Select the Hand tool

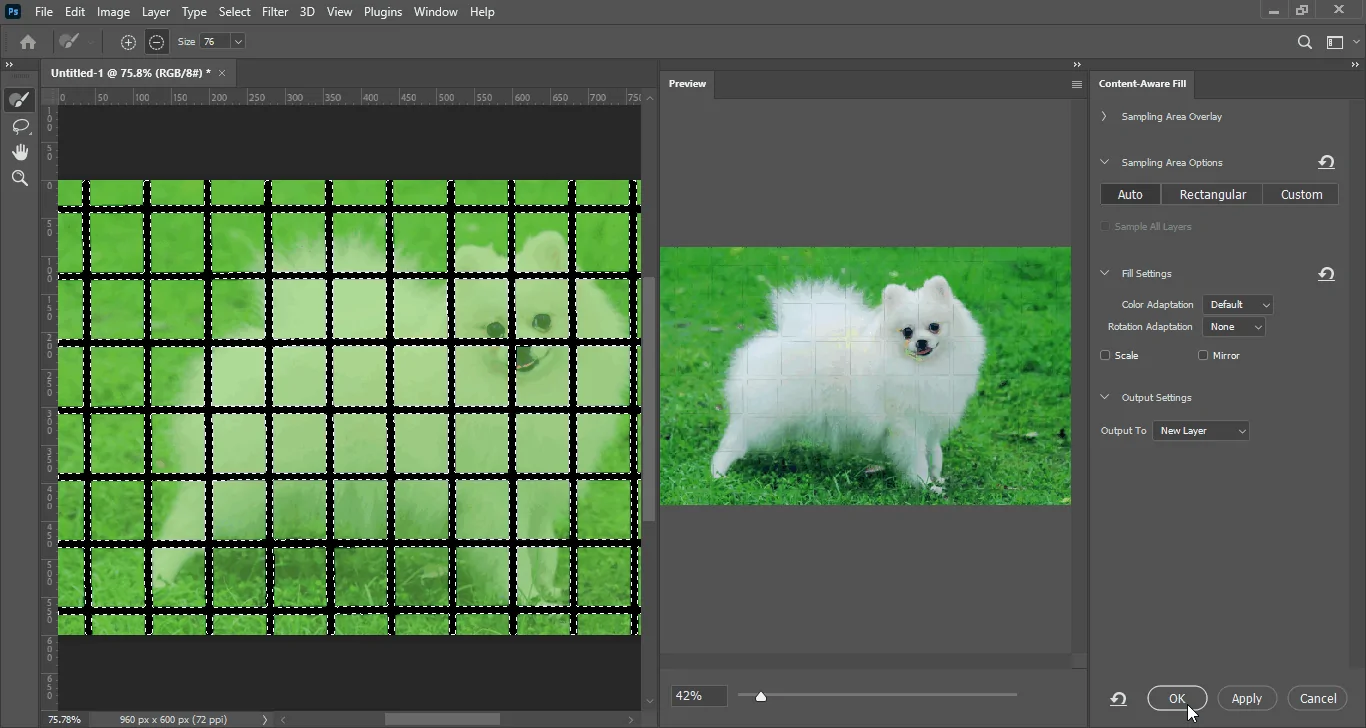pos(20,152)
